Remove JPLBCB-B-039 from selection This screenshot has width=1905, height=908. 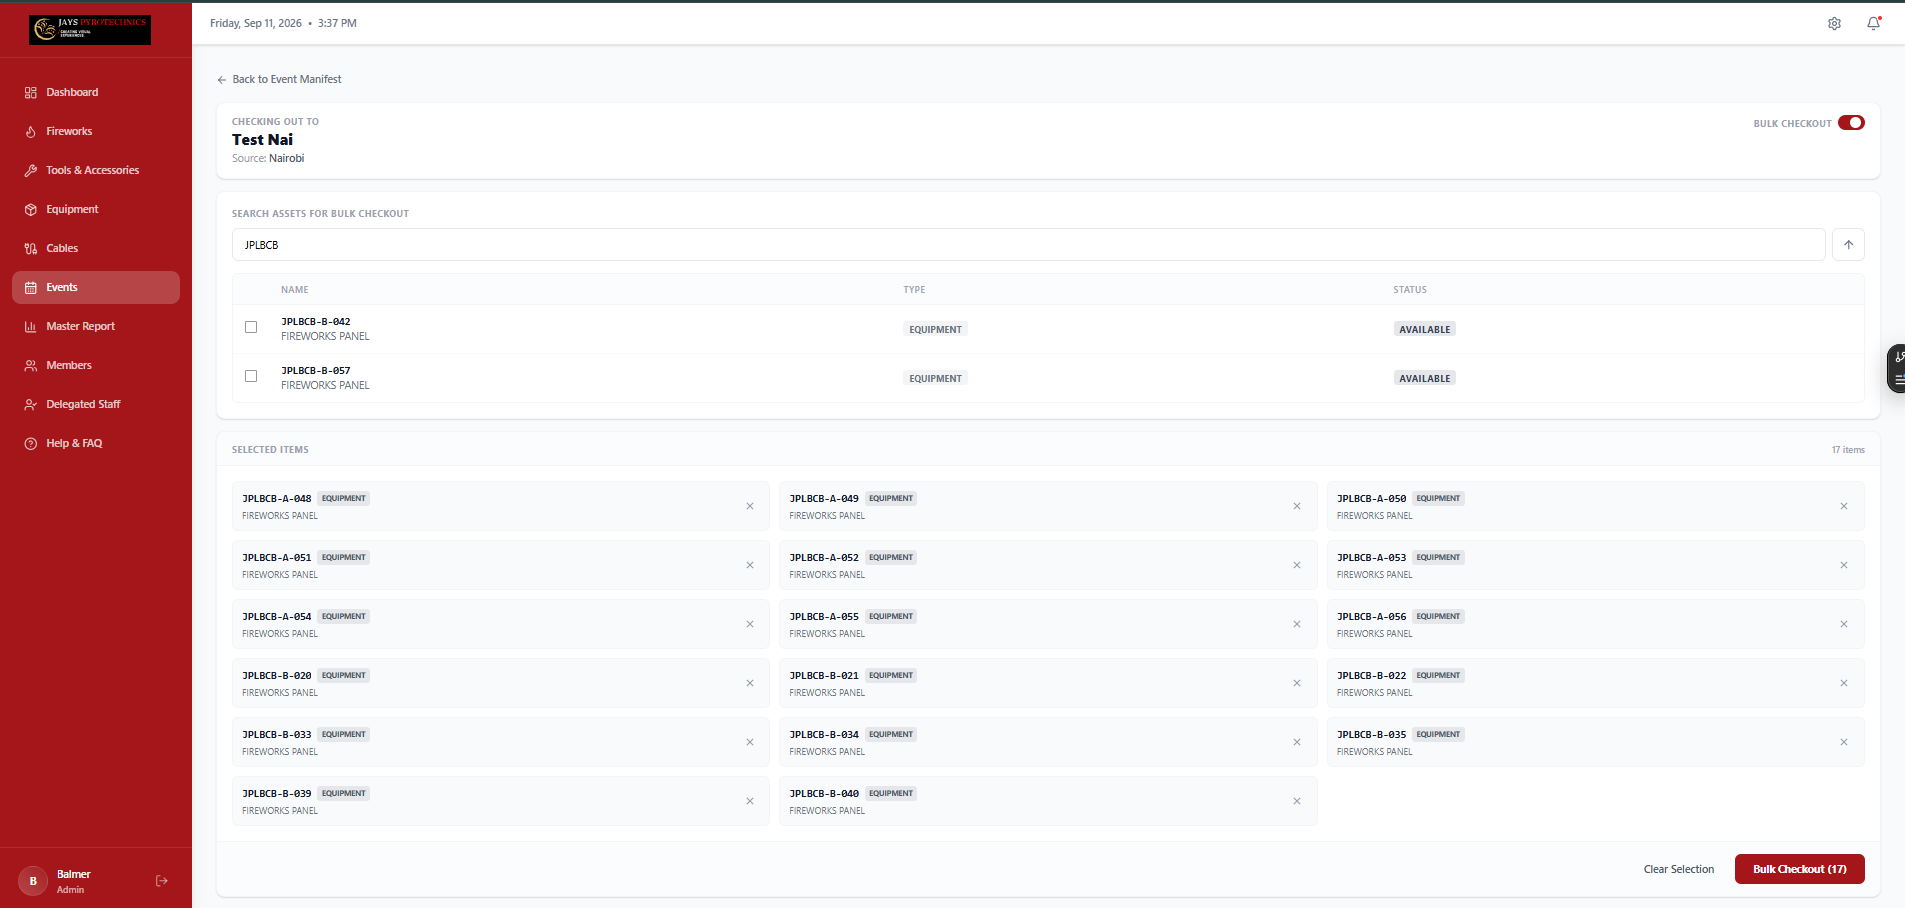pos(750,801)
